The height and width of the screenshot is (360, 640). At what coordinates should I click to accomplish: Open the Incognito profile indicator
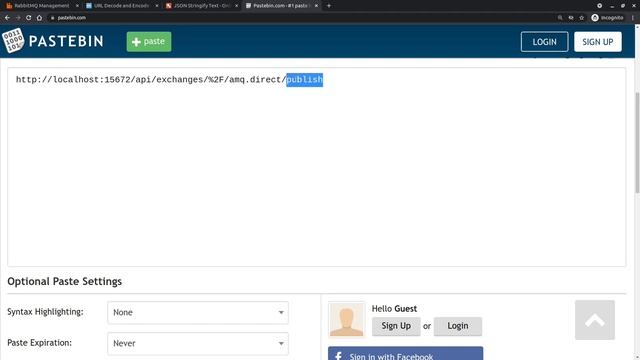point(607,18)
